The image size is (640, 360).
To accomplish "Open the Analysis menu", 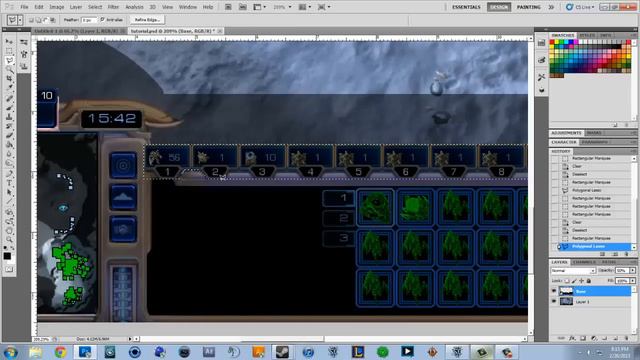I will pyautogui.click(x=134, y=7).
